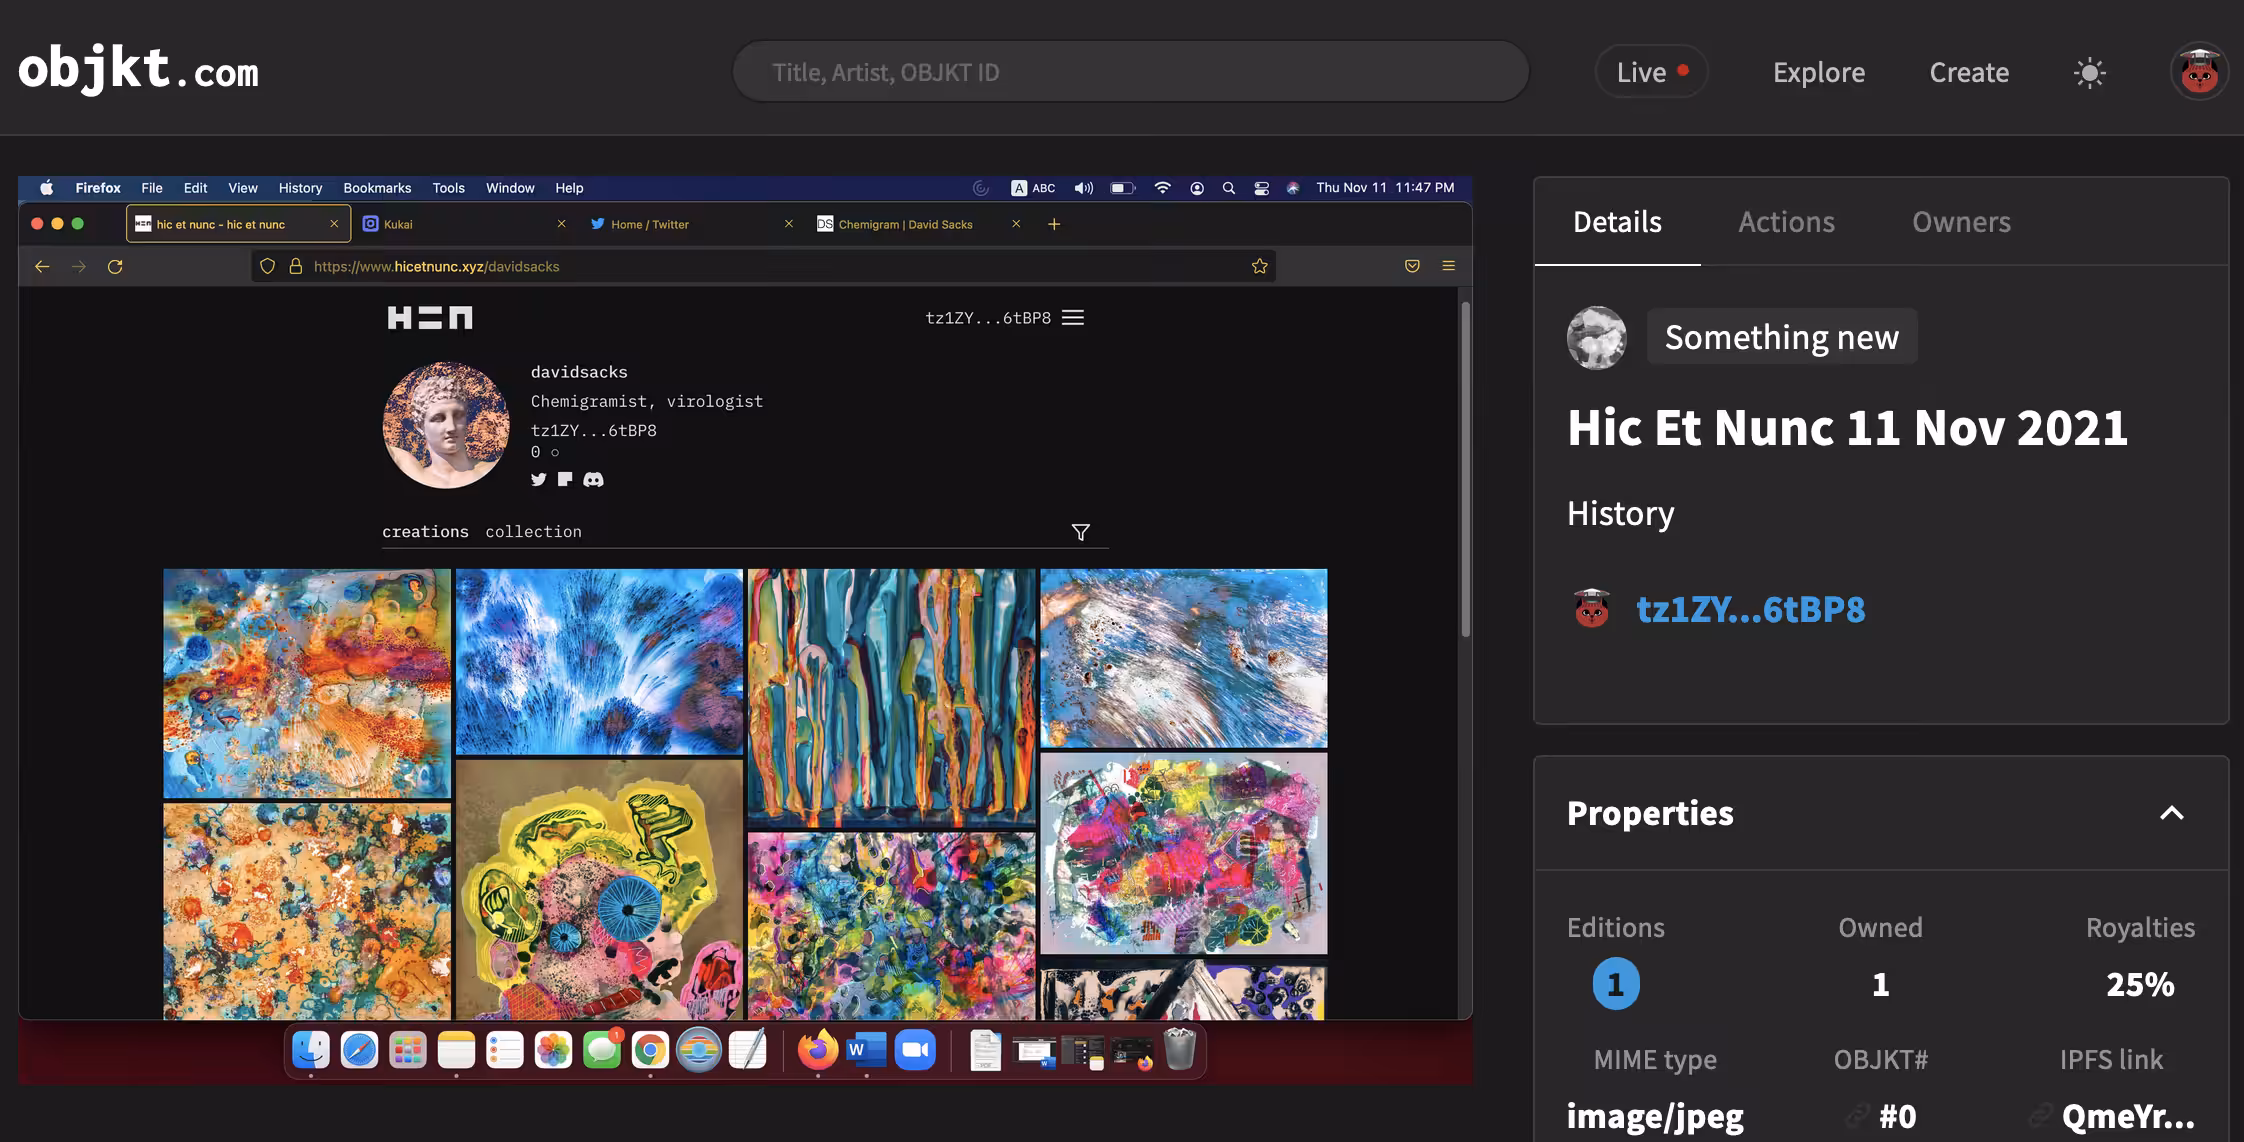This screenshot has width=2244, height=1142.
Task: Open the hic et nunc menu next to tz1ZY...6tBP8
Action: (1073, 318)
